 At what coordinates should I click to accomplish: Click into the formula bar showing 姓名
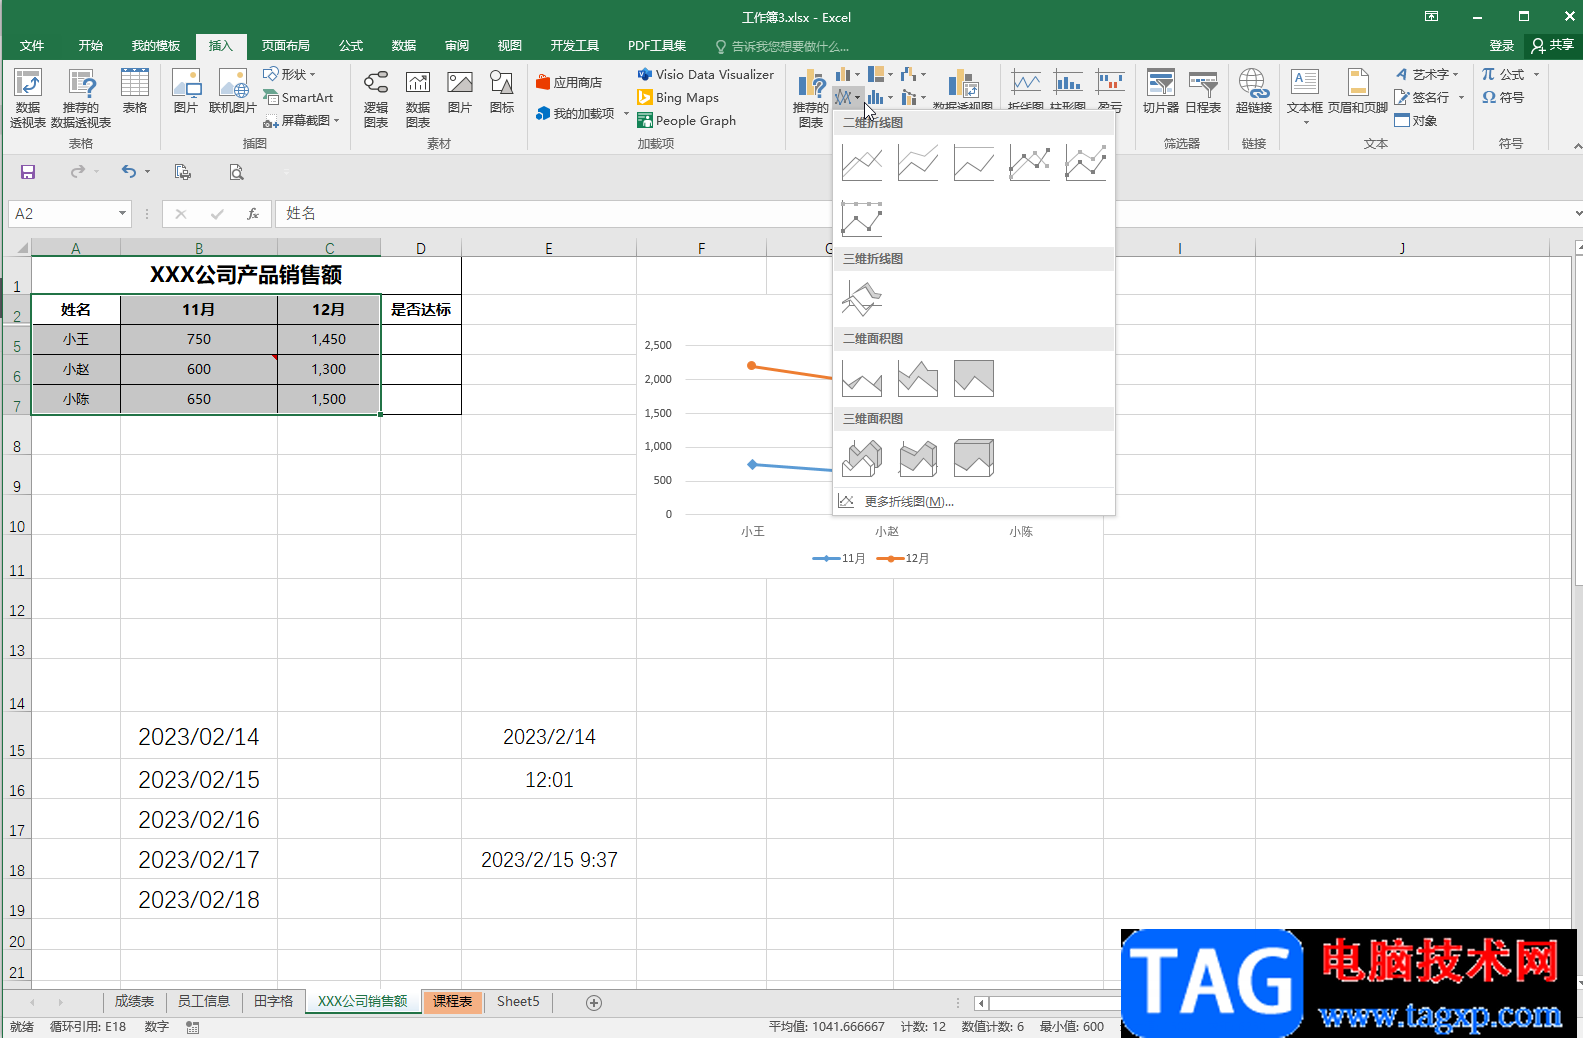[x=925, y=213]
